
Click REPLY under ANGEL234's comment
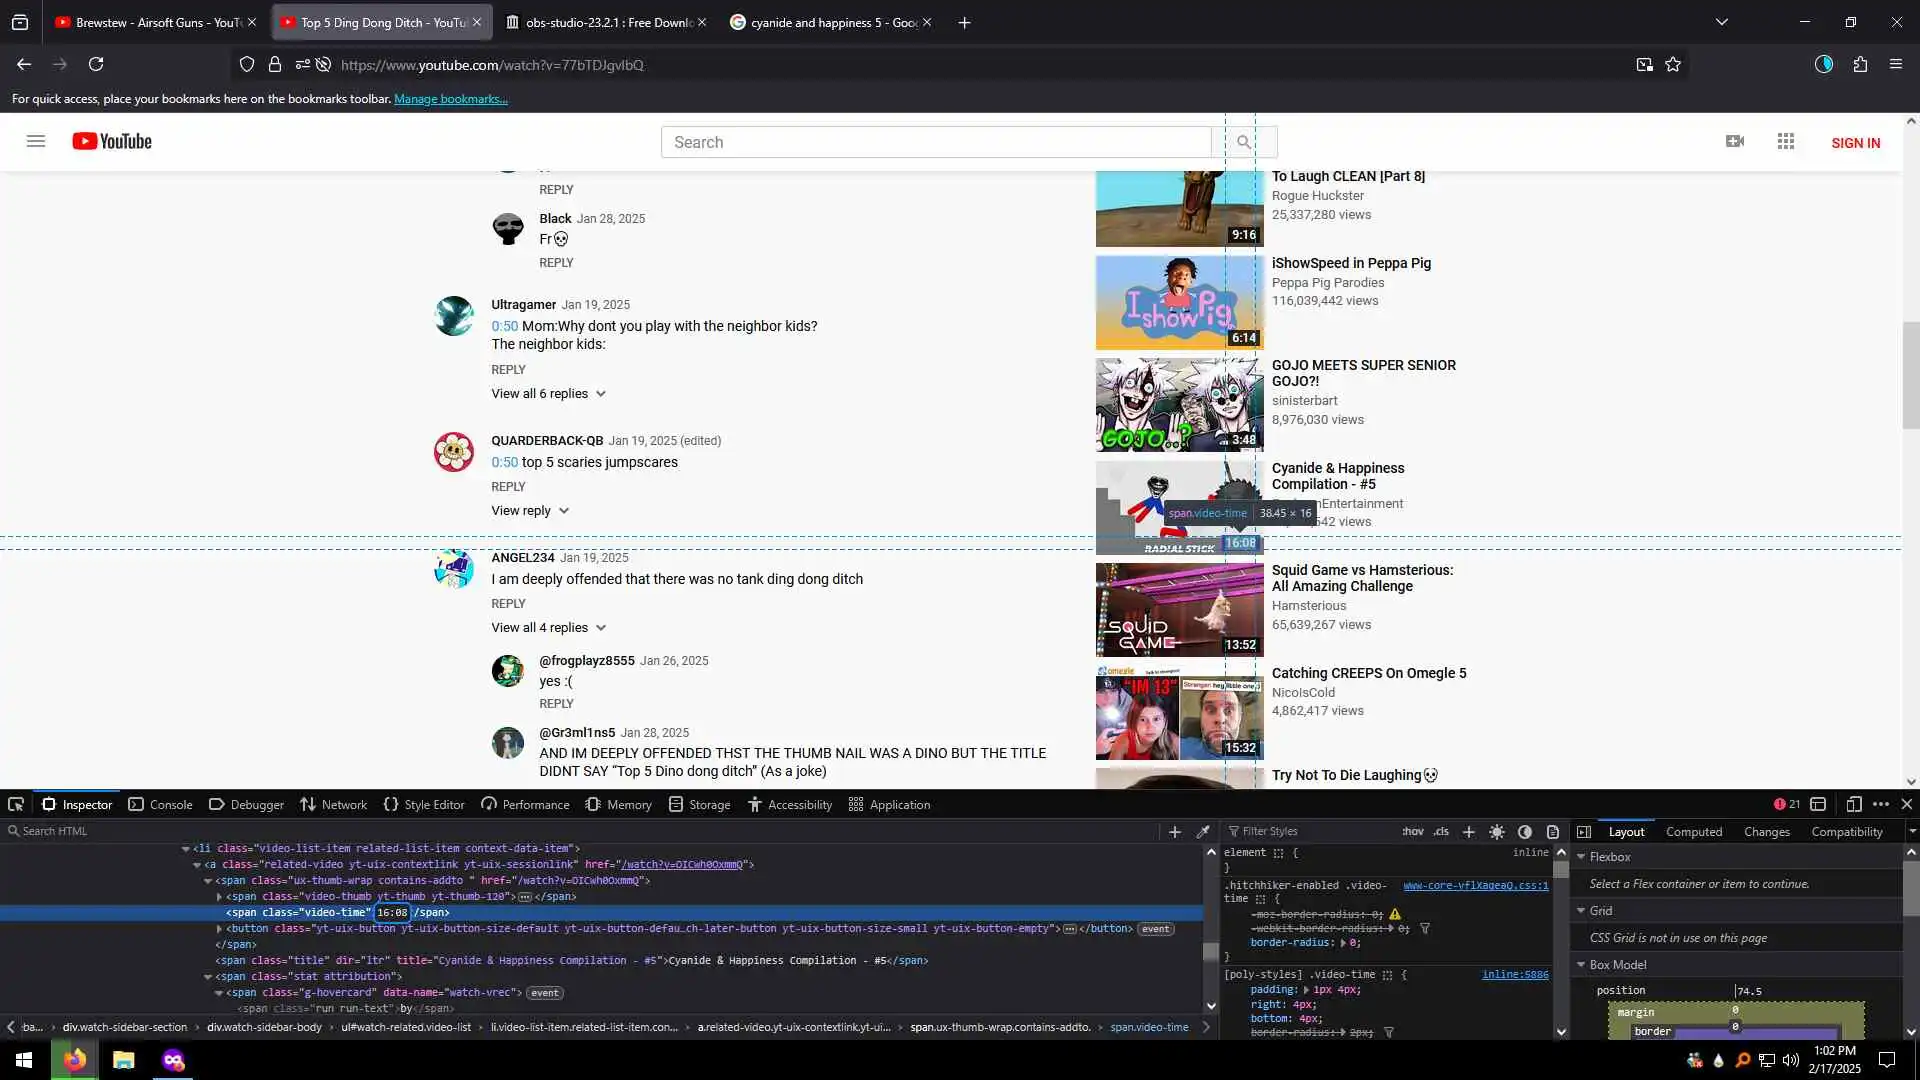[x=508, y=604]
